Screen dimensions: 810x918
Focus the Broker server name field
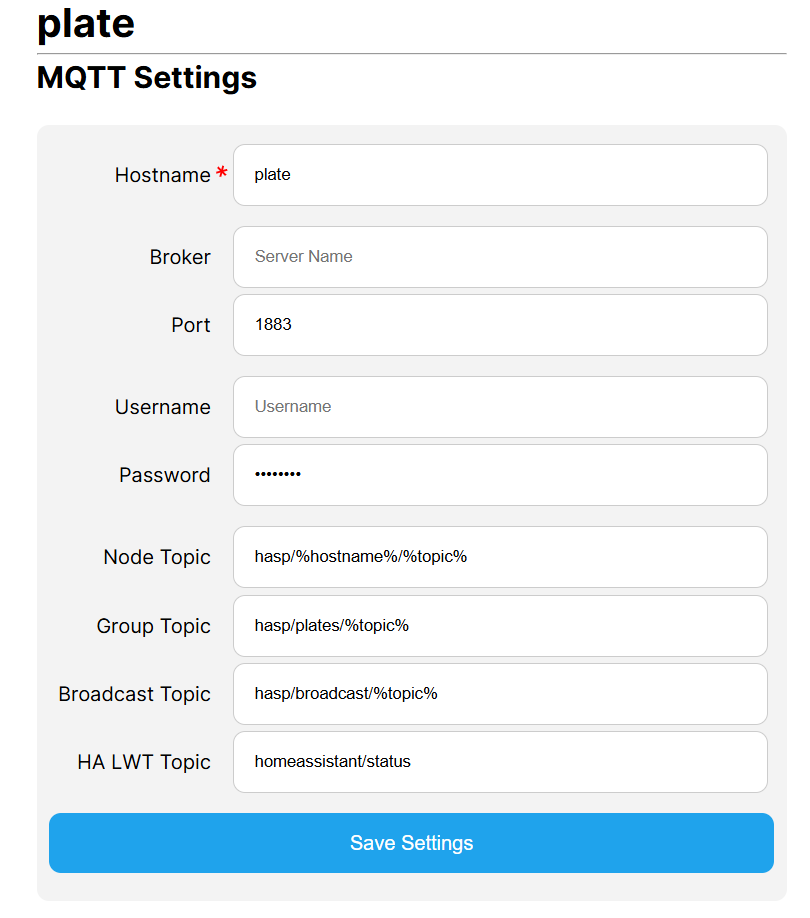[500, 257]
